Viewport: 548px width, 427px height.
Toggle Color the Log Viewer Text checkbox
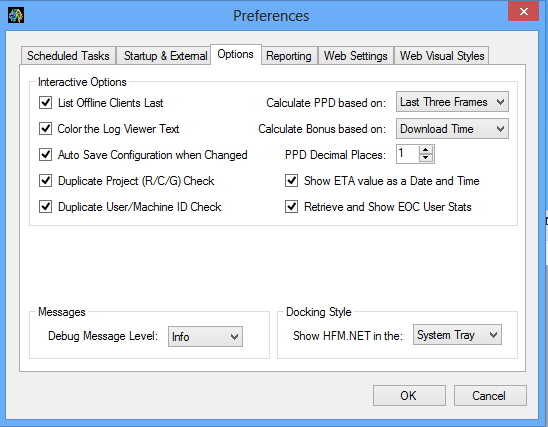(45, 129)
